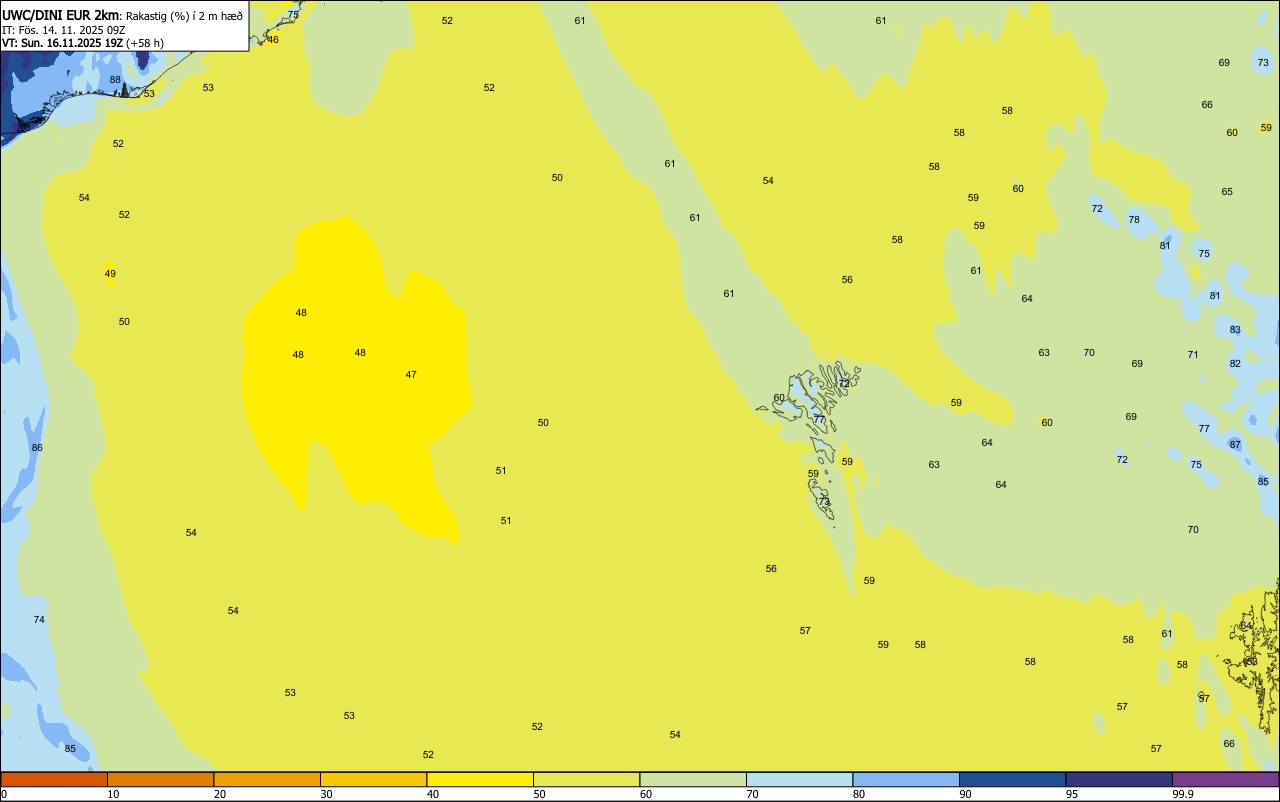Click the humidity value 49 on the map

pyautogui.click(x=110, y=274)
